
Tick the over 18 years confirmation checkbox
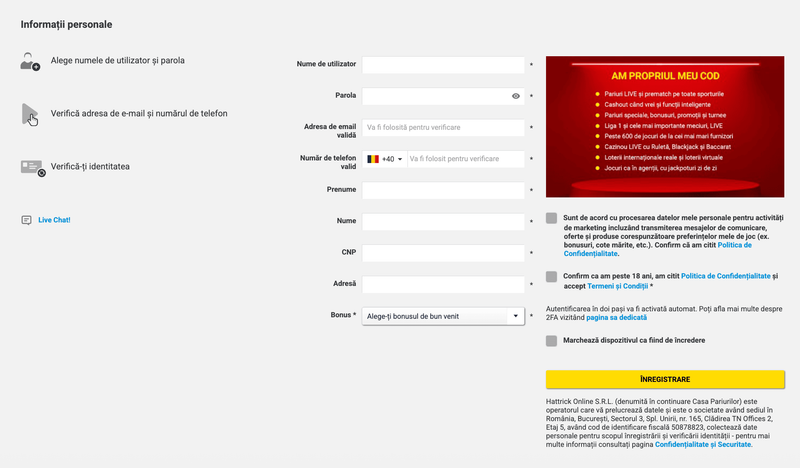(x=552, y=276)
